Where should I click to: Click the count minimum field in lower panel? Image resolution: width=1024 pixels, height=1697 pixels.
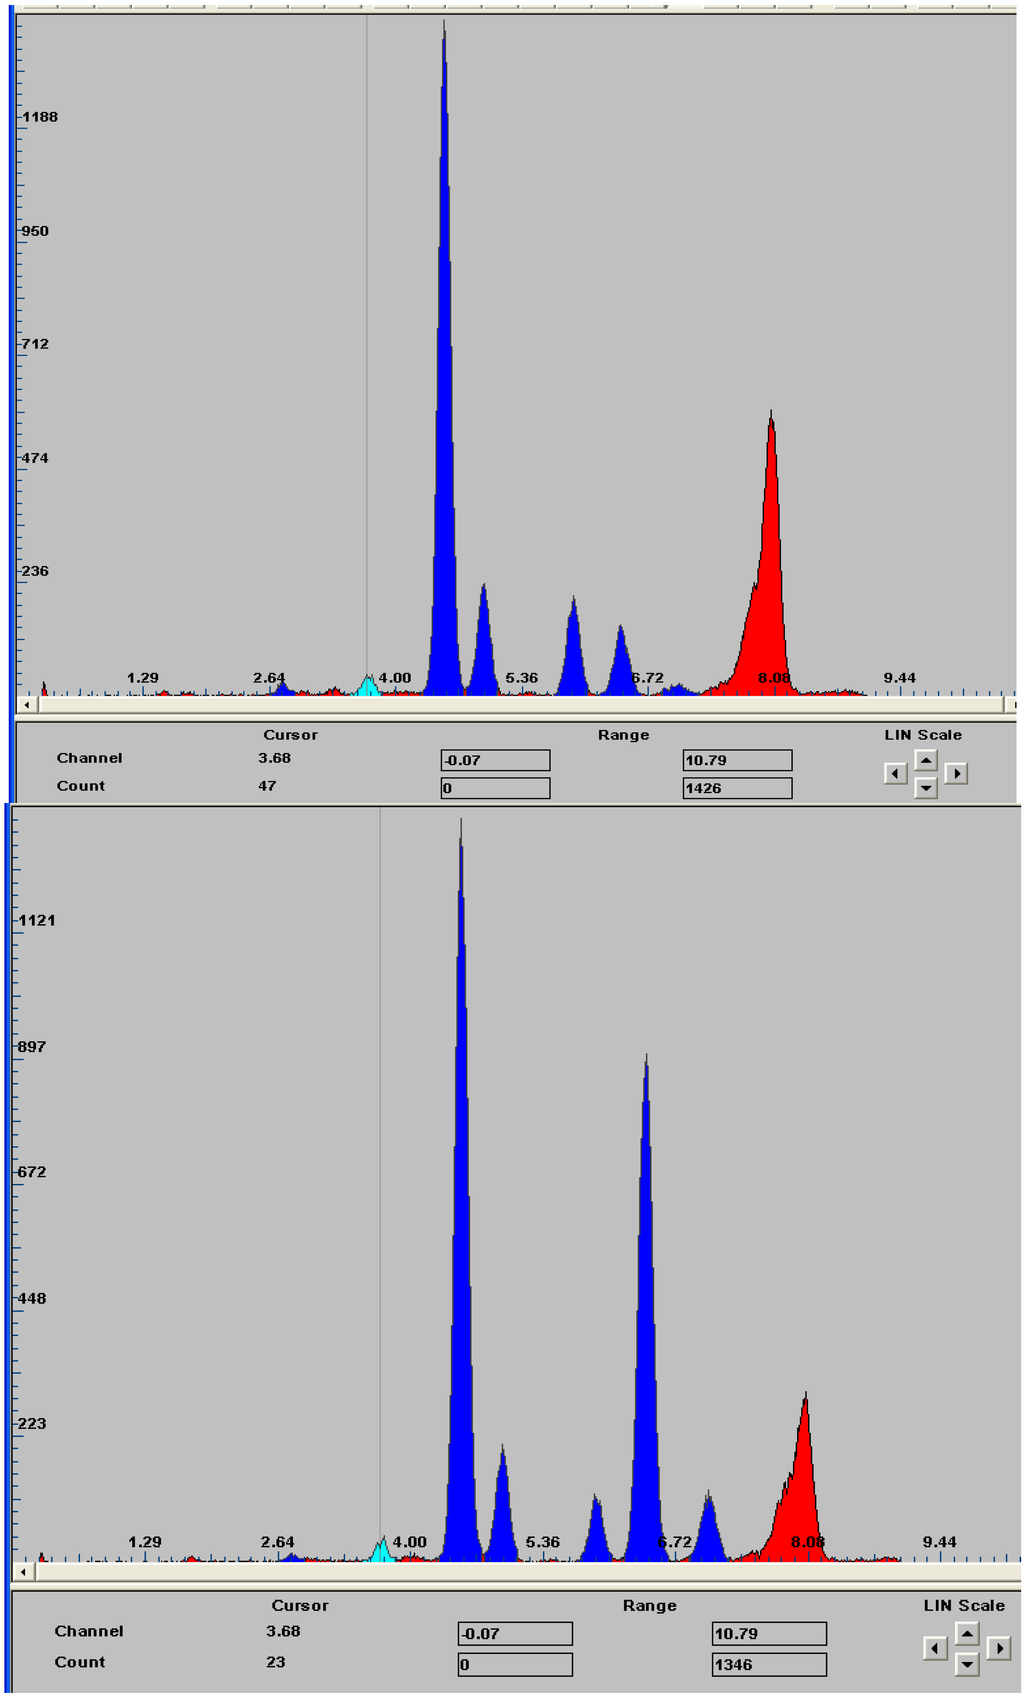point(515,1665)
